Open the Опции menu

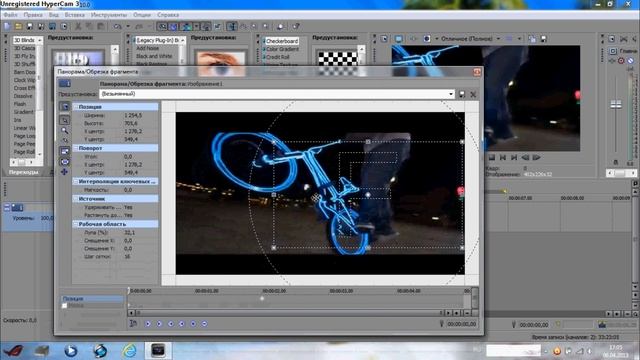pos(142,15)
